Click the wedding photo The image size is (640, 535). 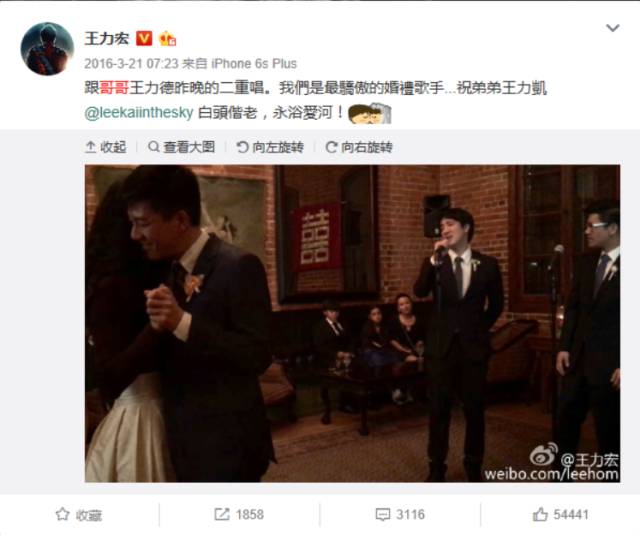pos(352,323)
